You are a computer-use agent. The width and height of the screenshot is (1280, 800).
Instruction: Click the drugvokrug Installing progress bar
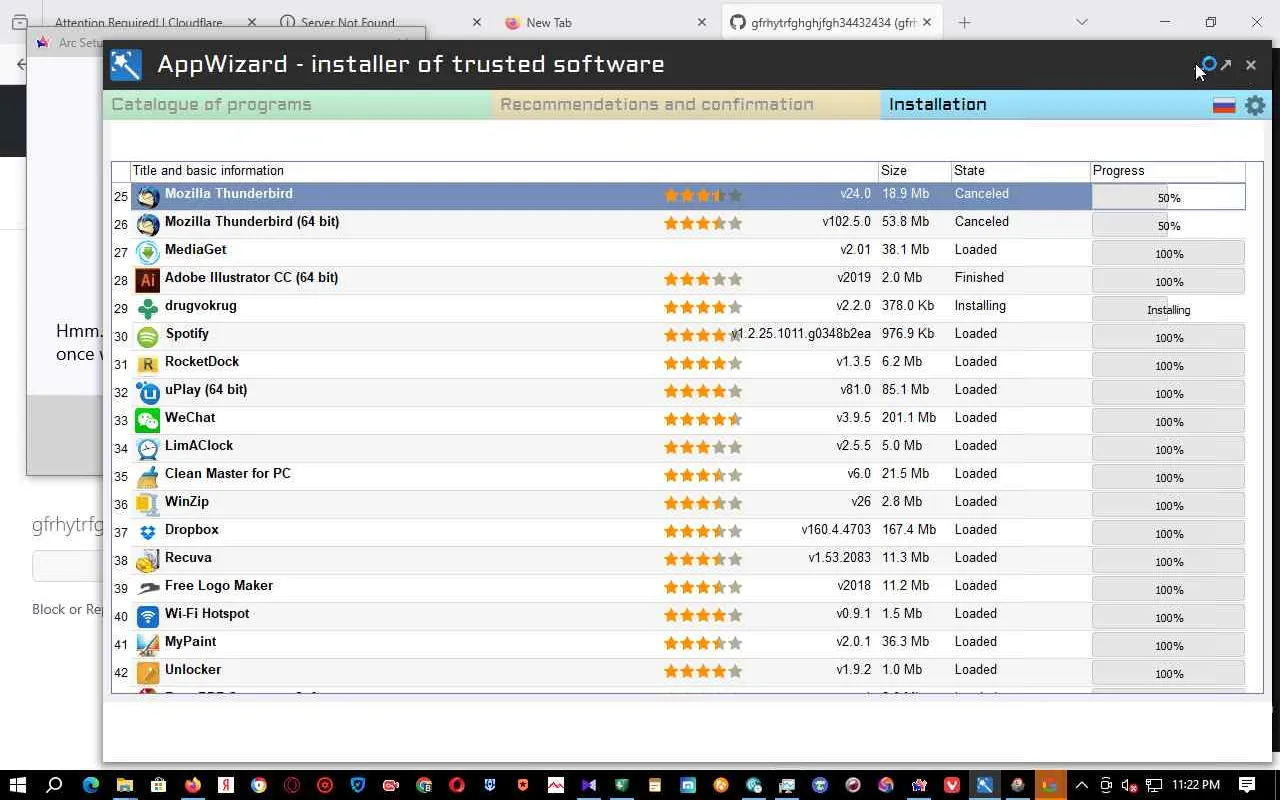coord(1168,309)
